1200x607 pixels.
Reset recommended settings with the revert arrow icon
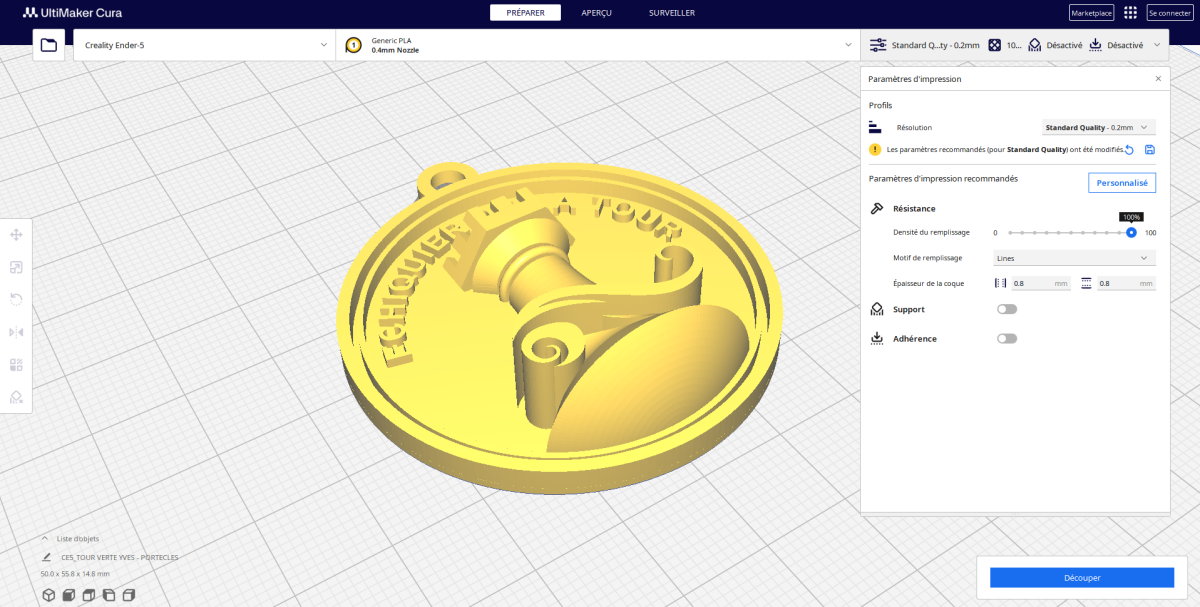[x=1129, y=150]
